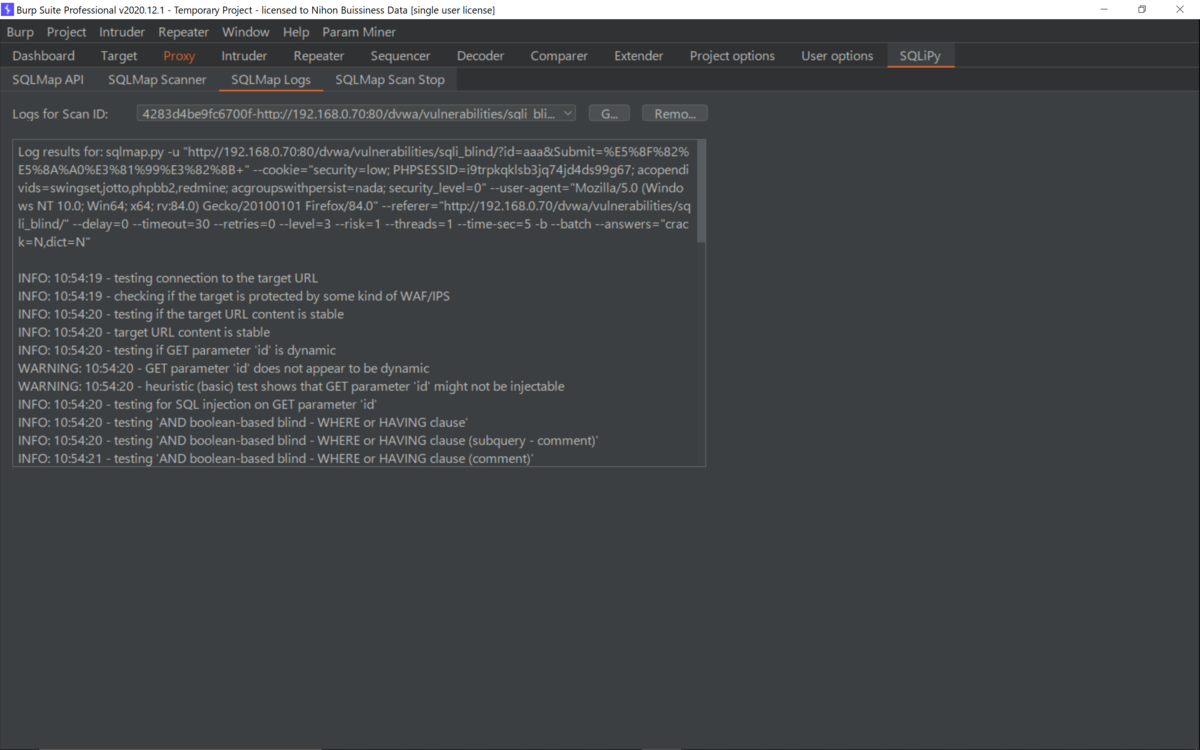Image resolution: width=1200 pixels, height=750 pixels.
Task: Switch to the User options tab
Action: [837, 56]
